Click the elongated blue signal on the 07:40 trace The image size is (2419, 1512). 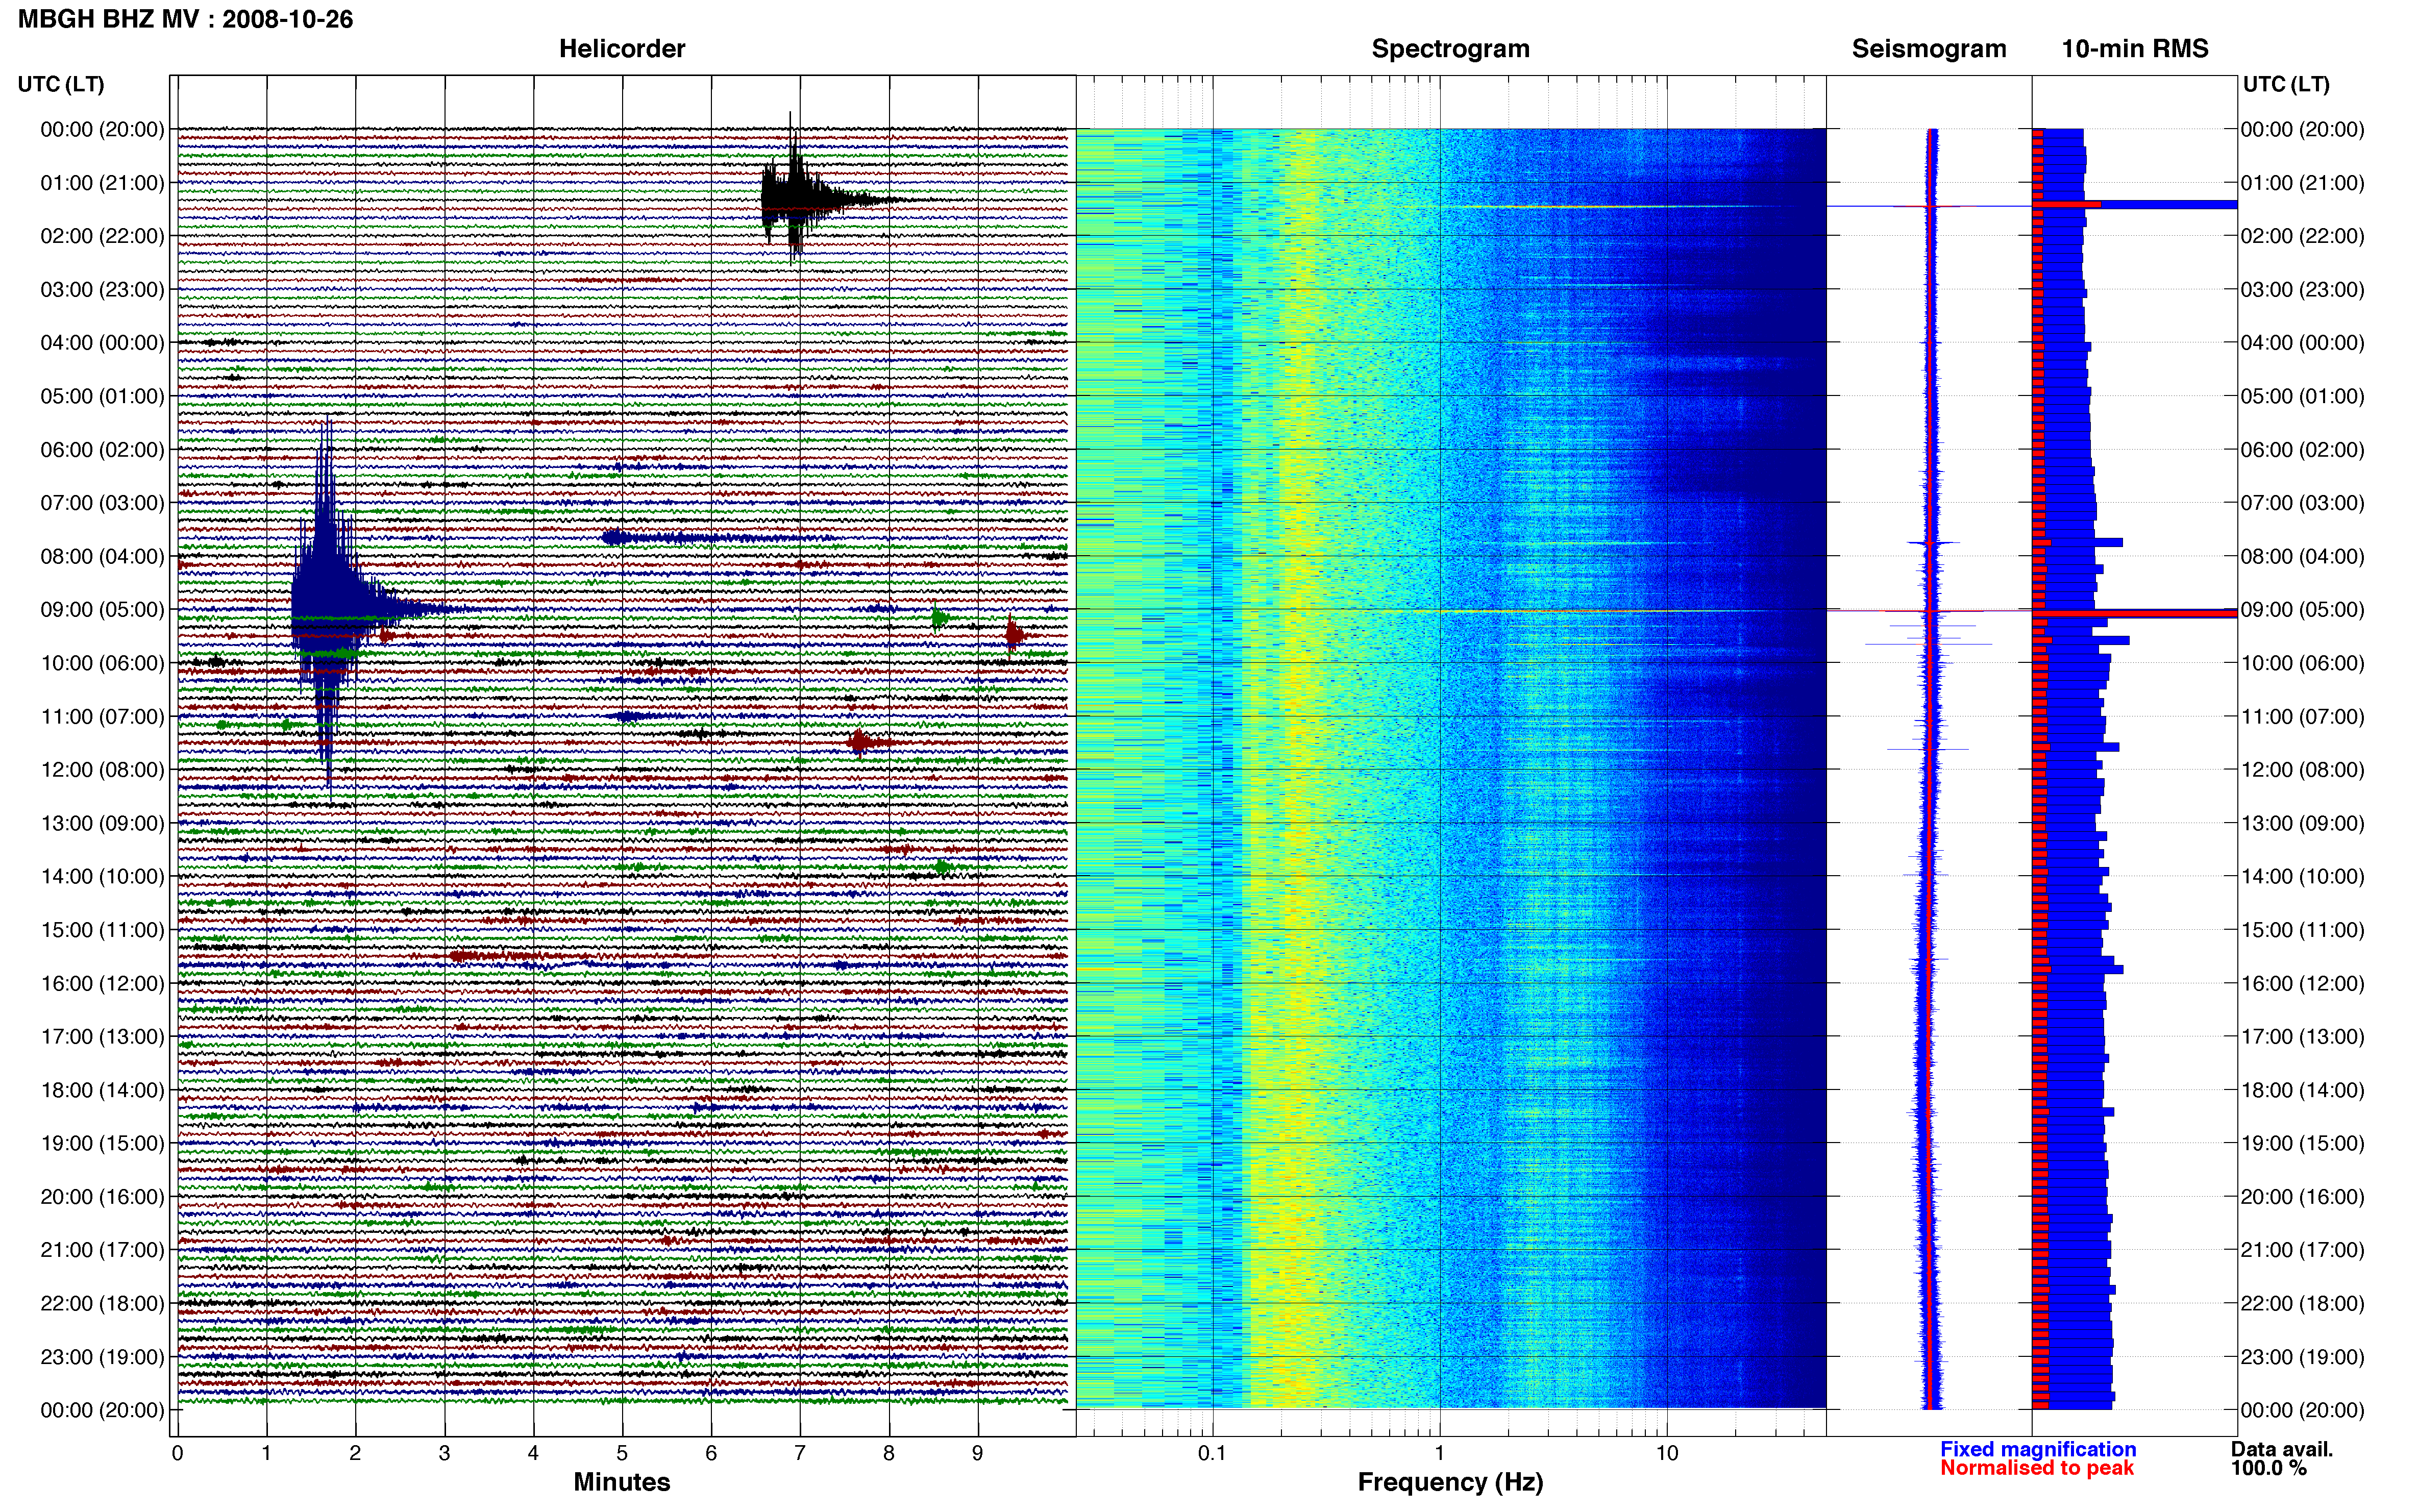[720, 538]
